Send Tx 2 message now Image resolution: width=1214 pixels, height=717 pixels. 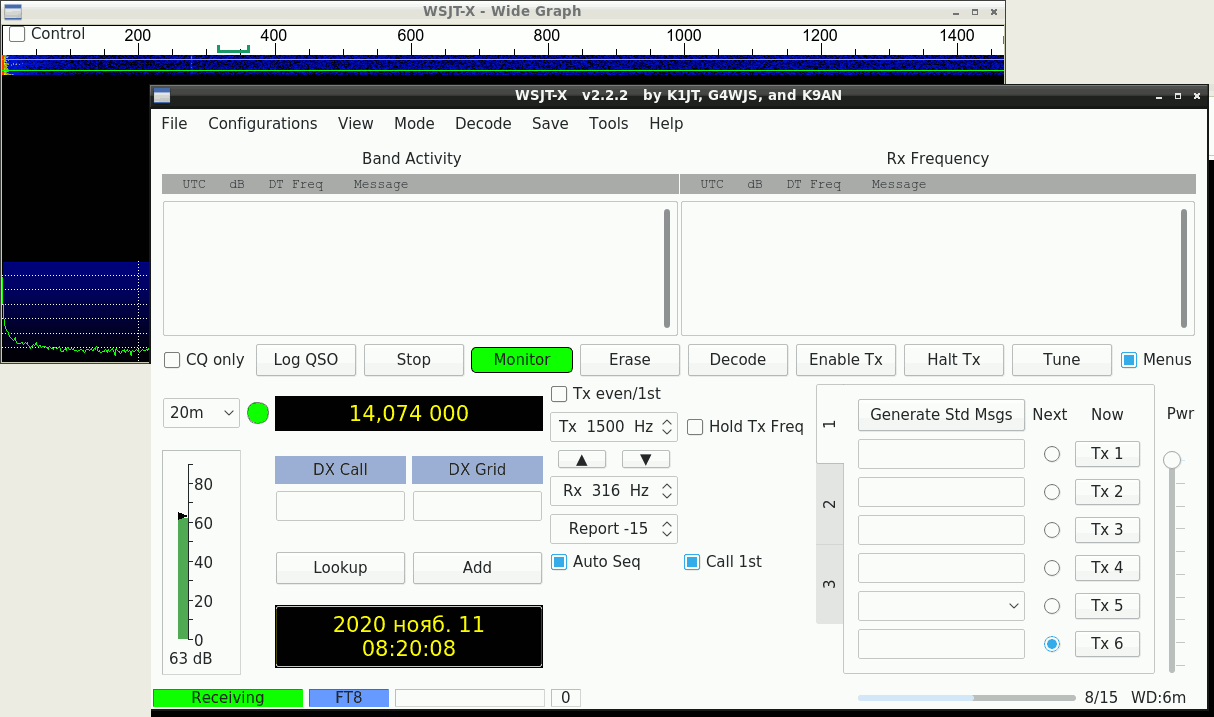click(x=1107, y=492)
